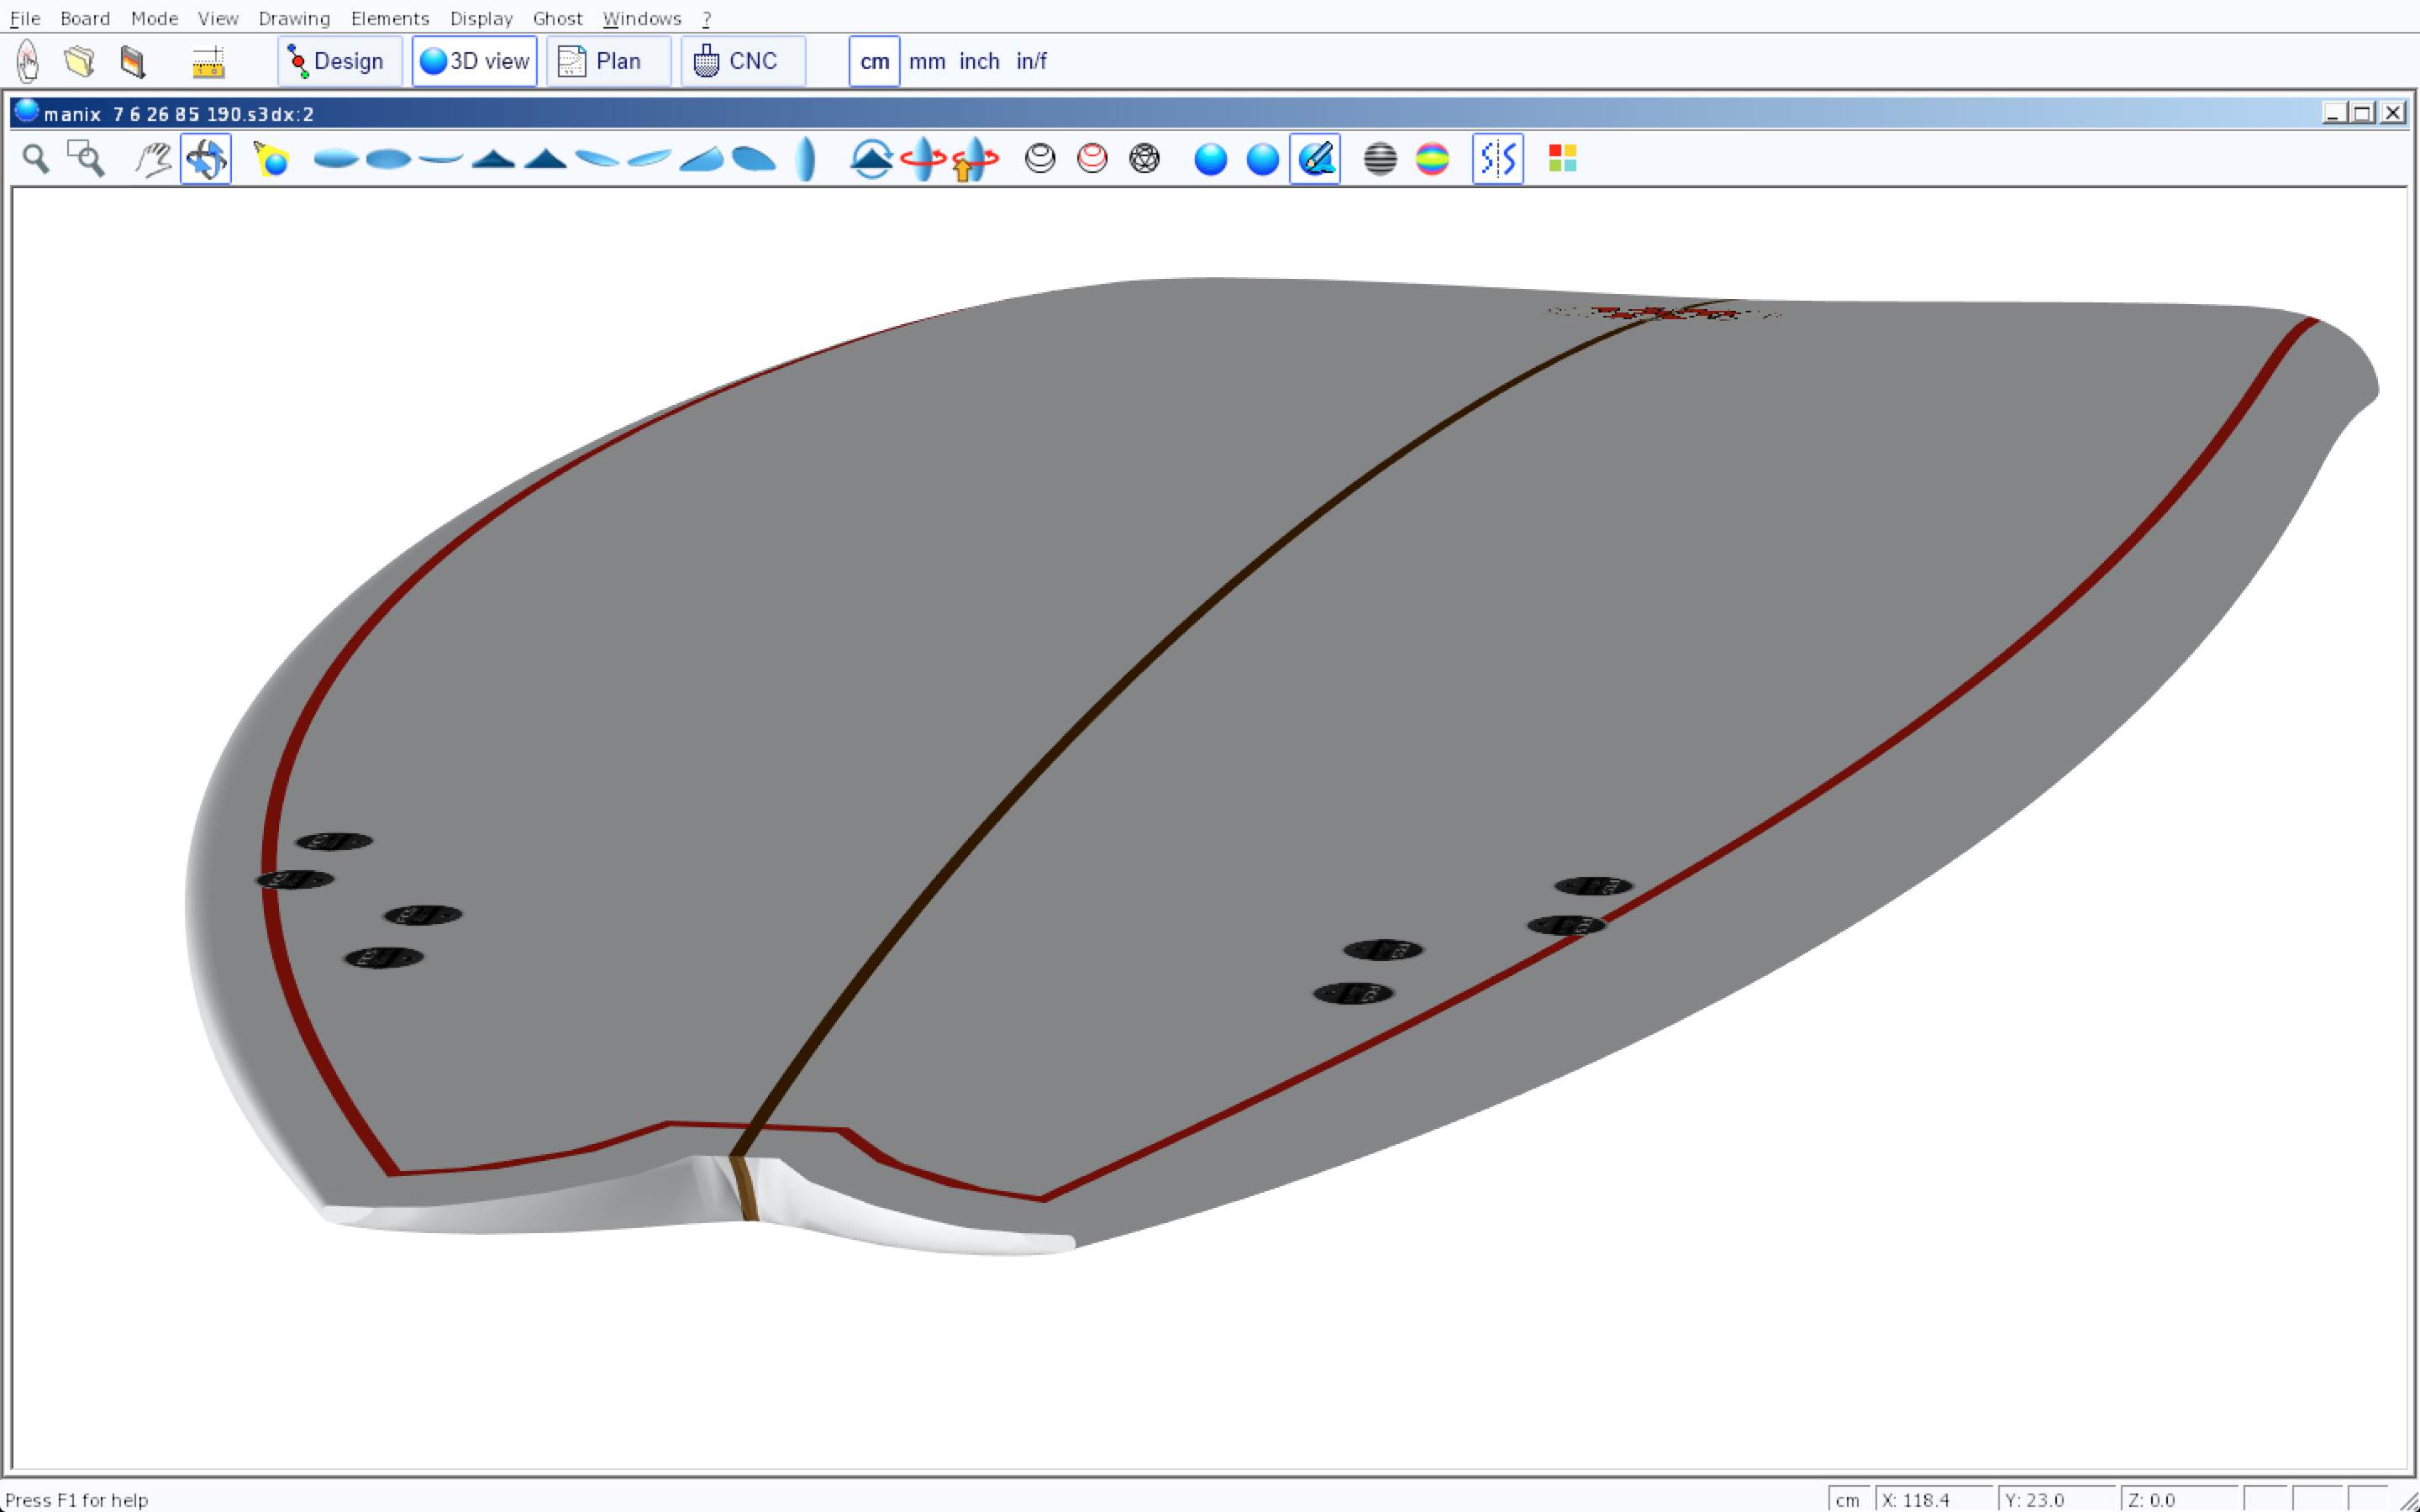2420x1512 pixels.
Task: Open the four-color squares palette icon
Action: [x=1562, y=159]
